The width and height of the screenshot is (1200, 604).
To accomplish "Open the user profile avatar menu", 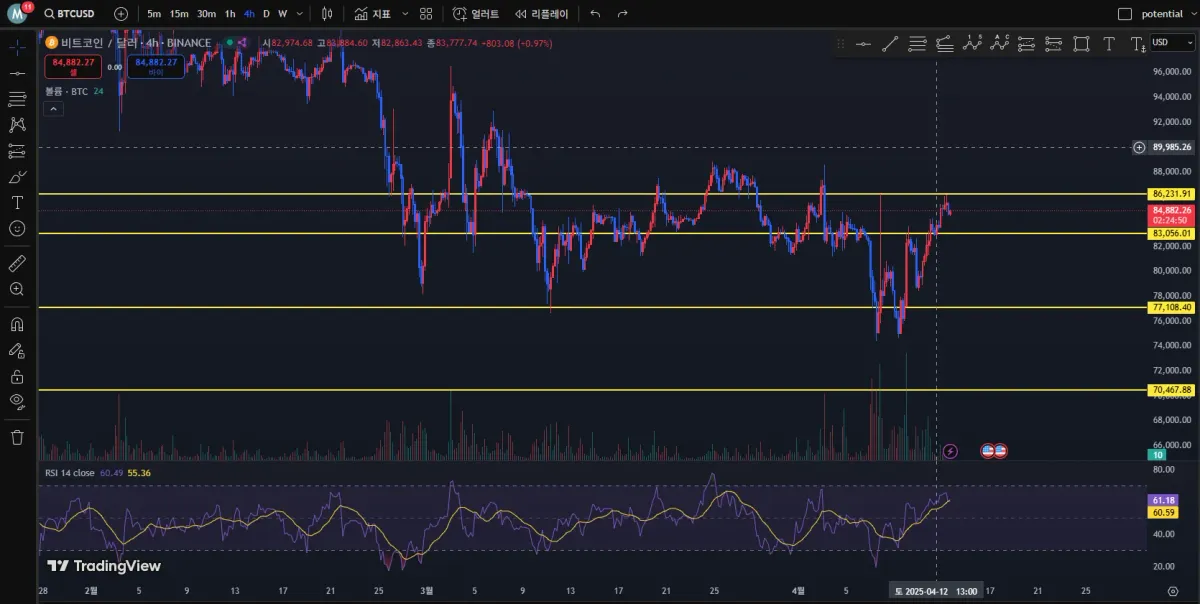I will coord(17,14).
